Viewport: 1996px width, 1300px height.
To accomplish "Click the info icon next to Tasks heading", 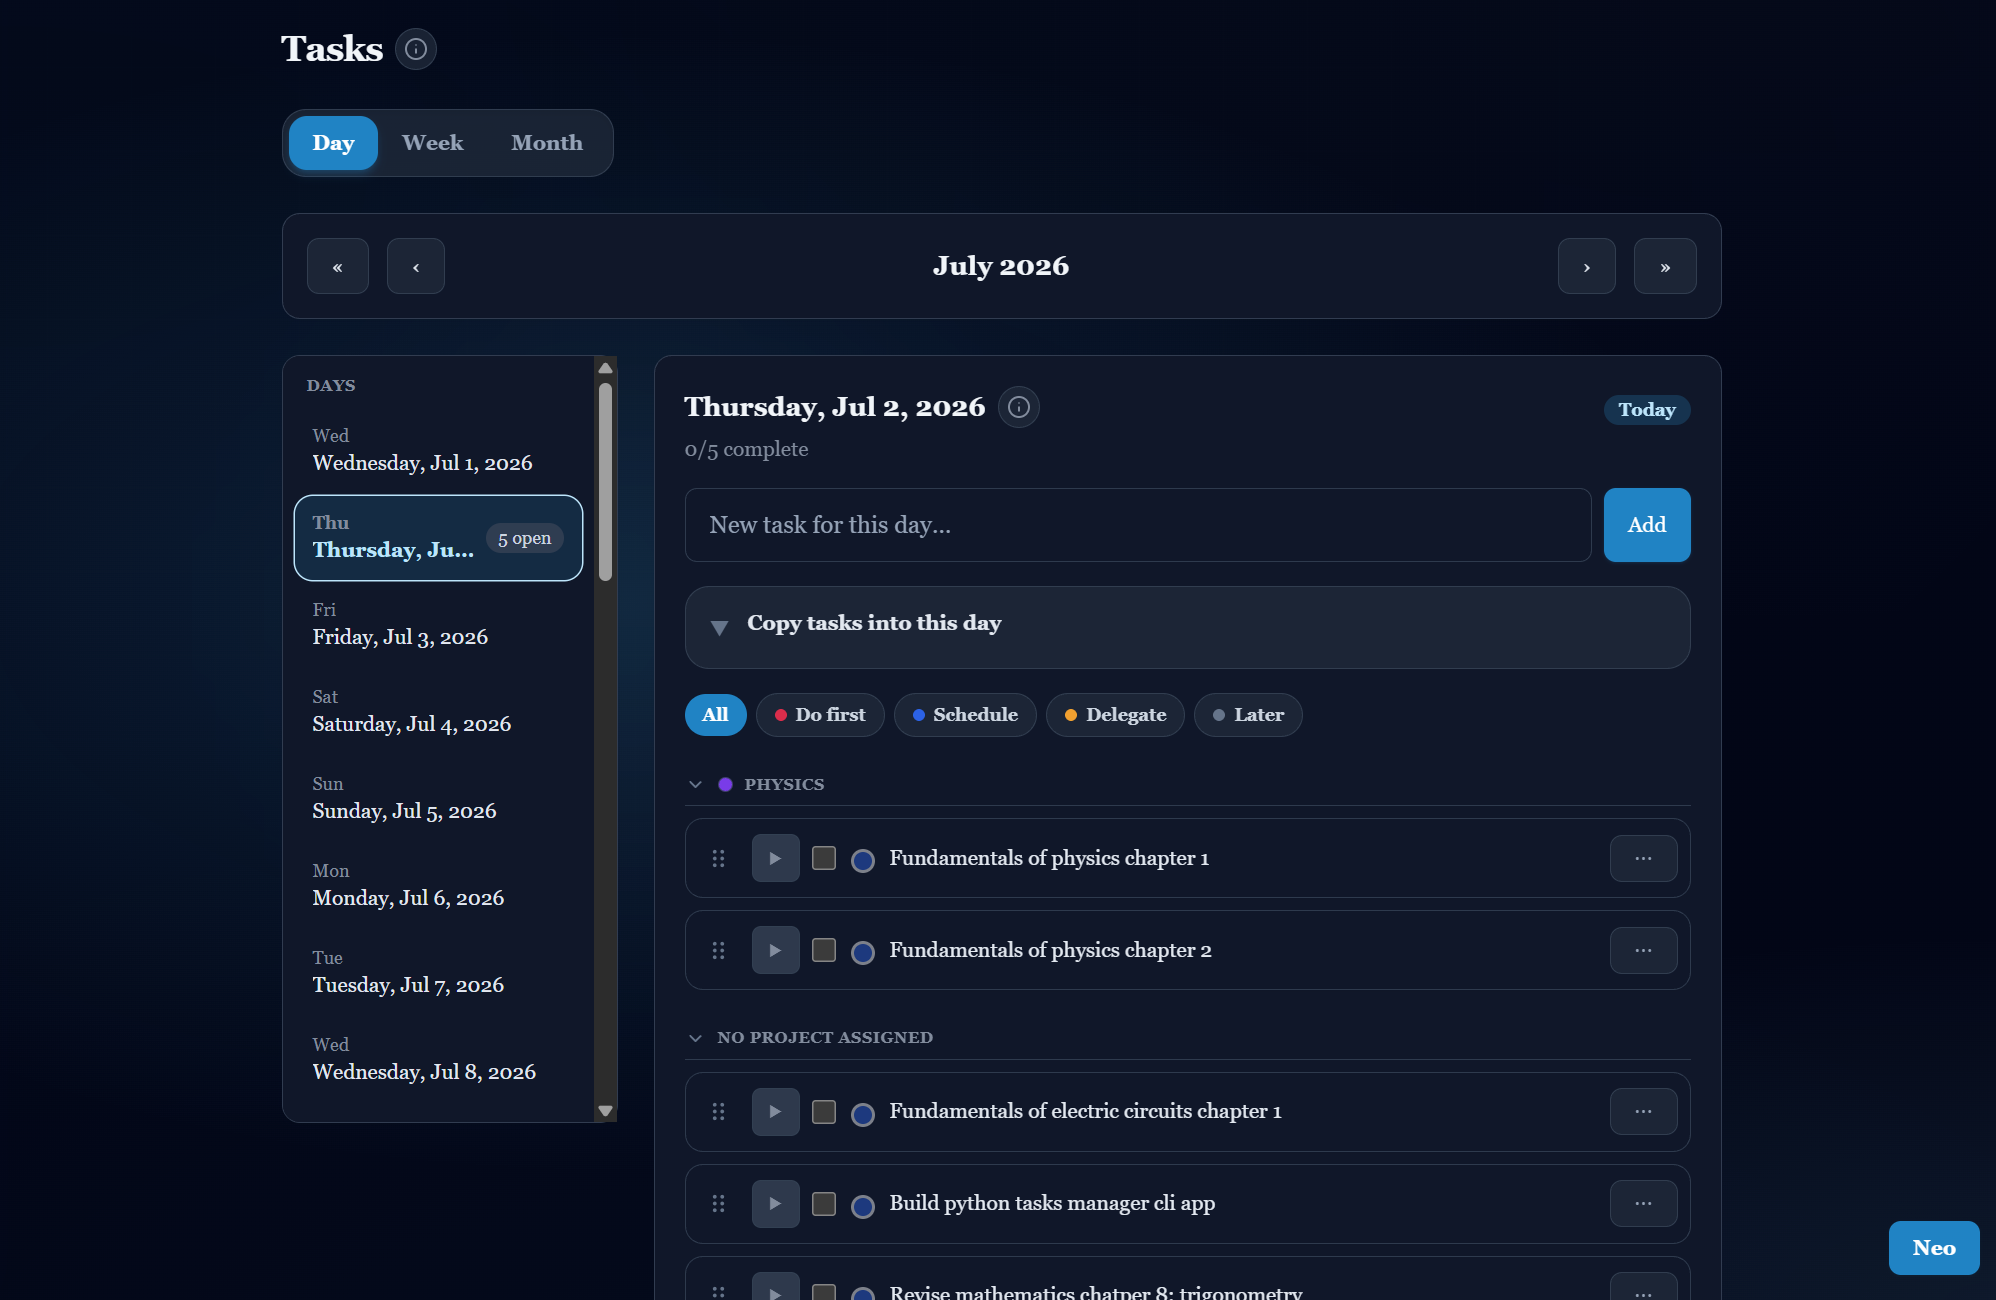I will (x=416, y=49).
